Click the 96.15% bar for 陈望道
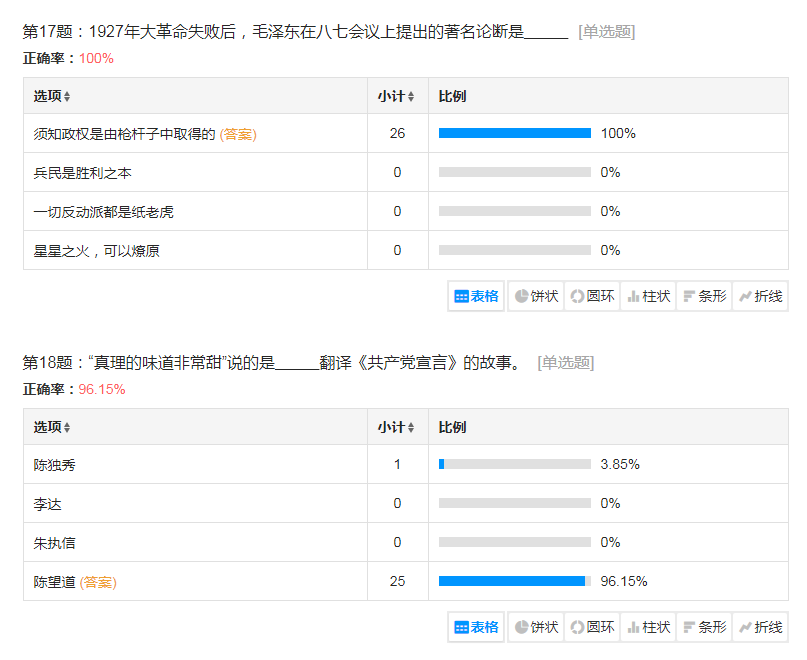Image resolution: width=807 pixels, height=660 pixels. 512,581
